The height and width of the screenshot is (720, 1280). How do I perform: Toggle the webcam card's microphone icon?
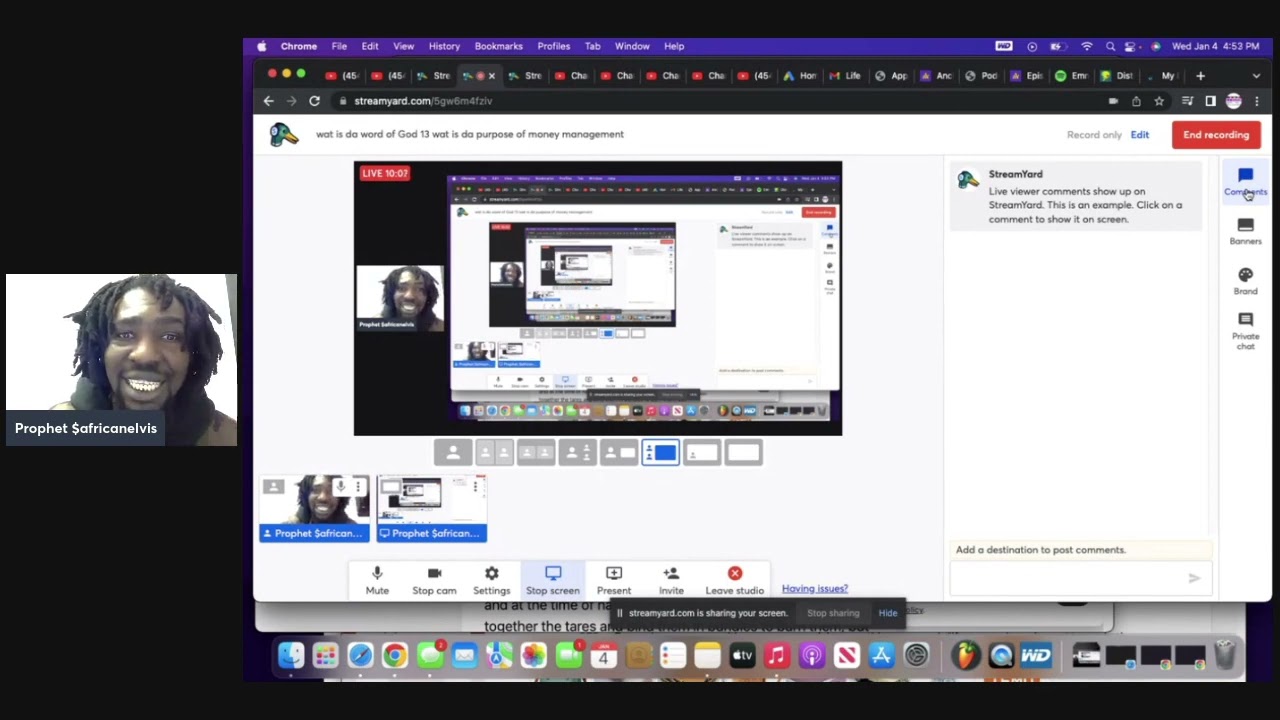(341, 487)
